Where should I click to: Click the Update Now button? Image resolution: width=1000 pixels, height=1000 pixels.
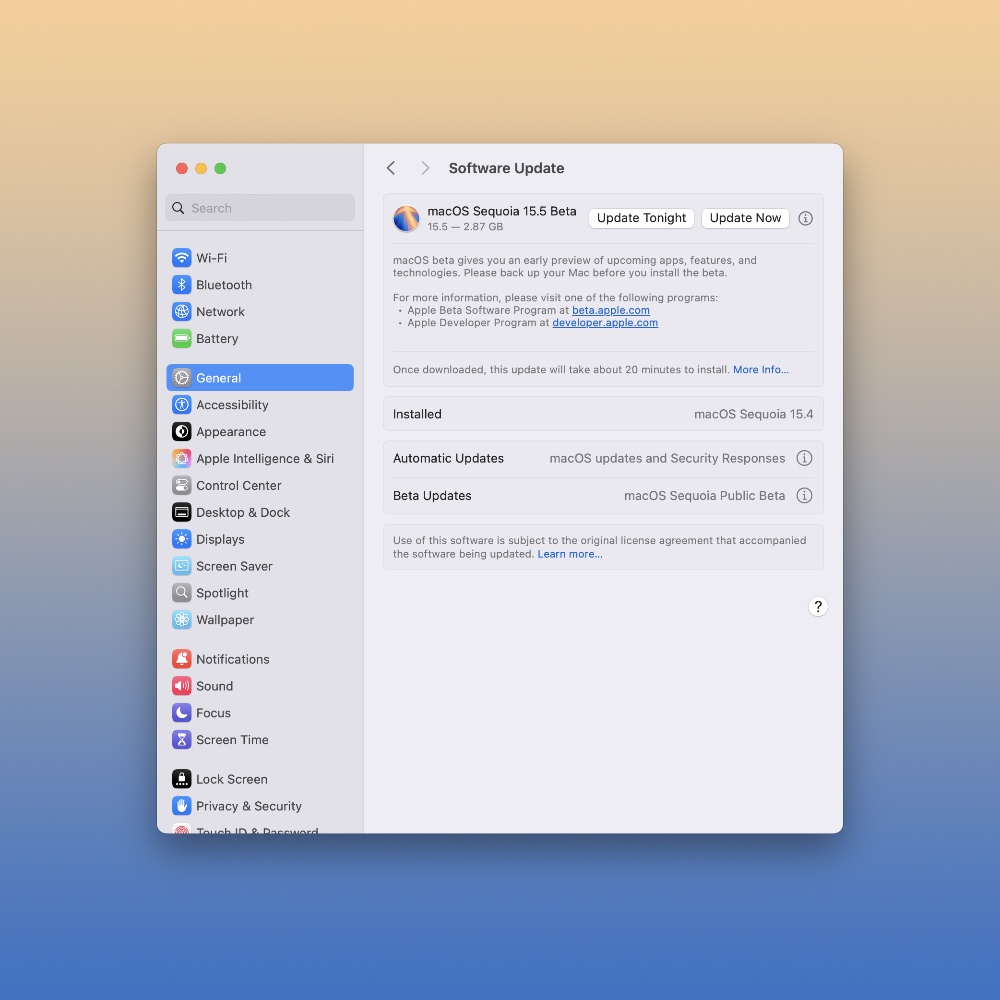(x=745, y=218)
